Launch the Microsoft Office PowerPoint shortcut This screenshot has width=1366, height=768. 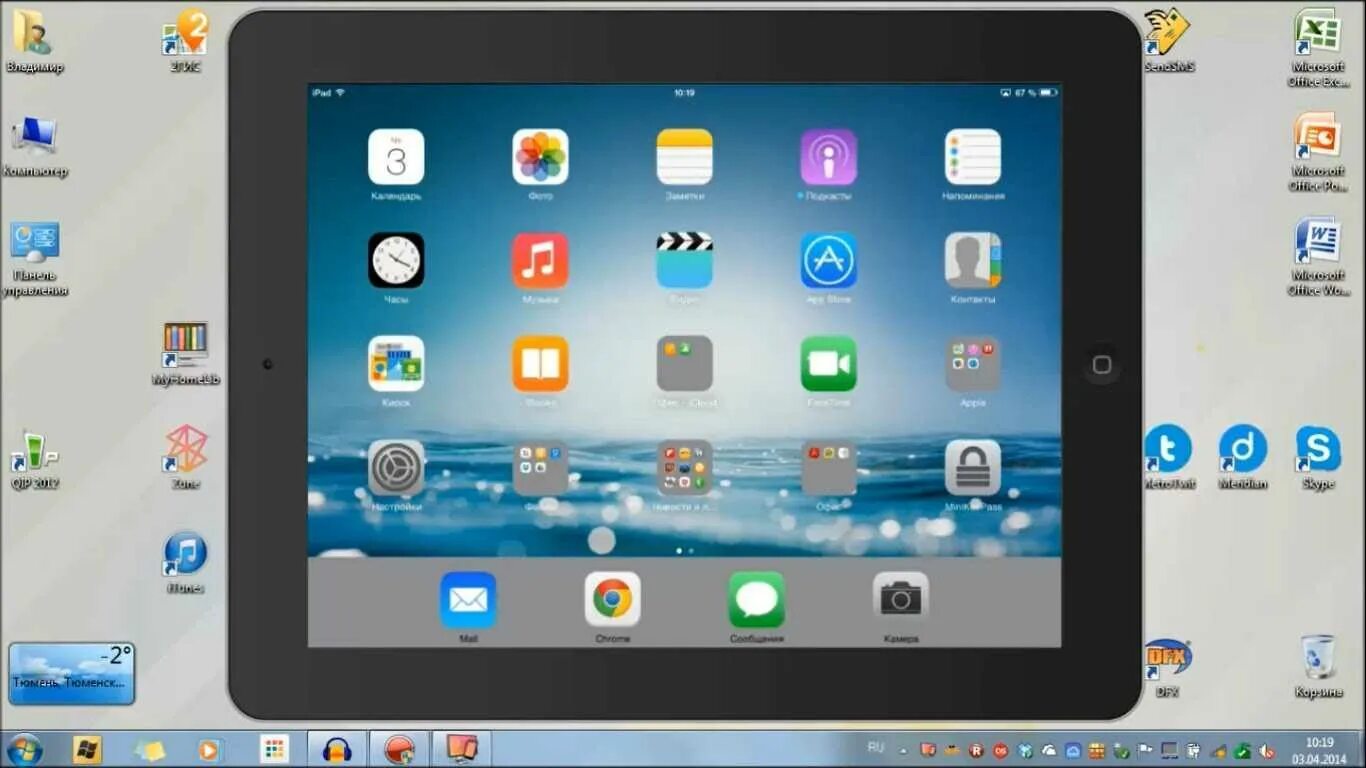pos(1318,151)
